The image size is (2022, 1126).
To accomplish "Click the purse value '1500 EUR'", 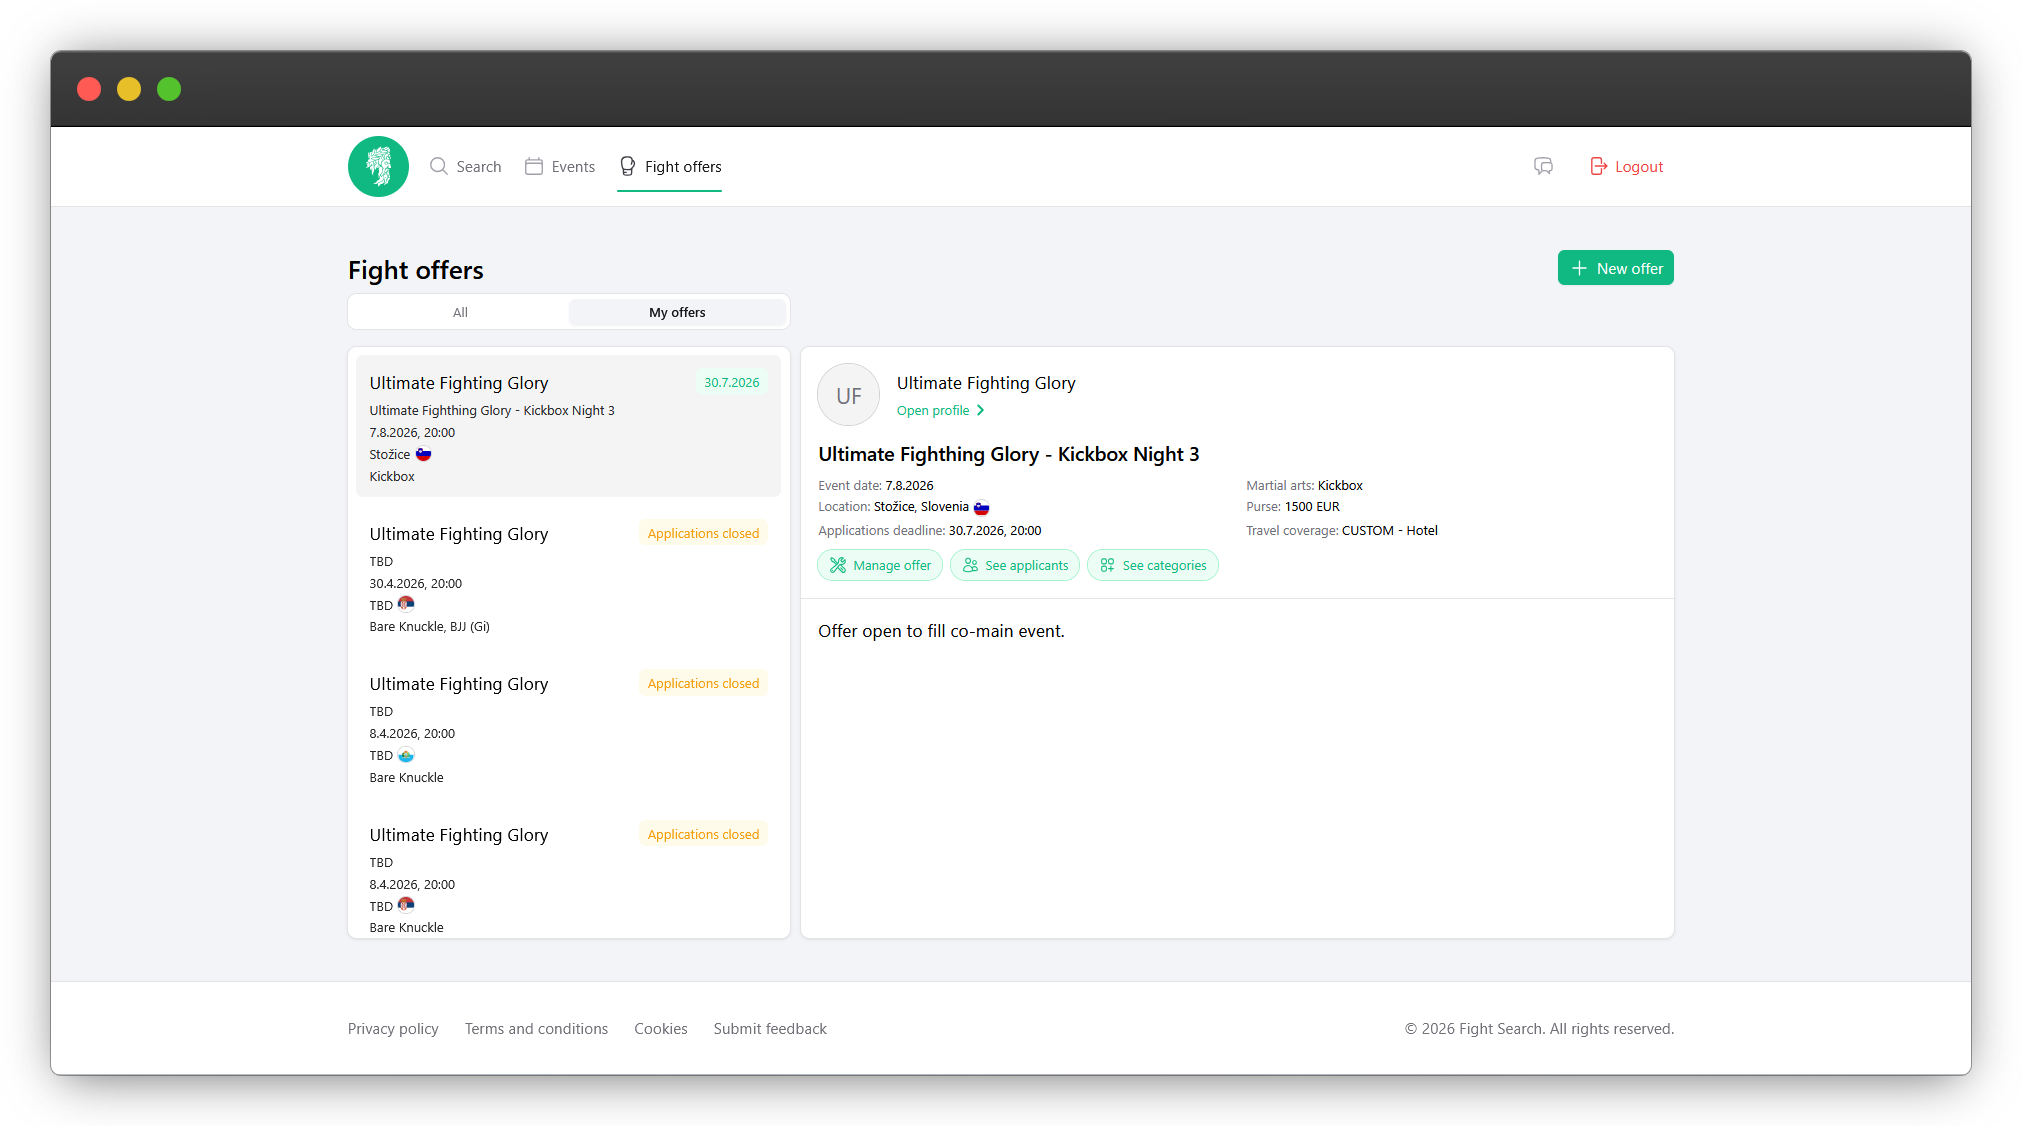I will [1312, 507].
